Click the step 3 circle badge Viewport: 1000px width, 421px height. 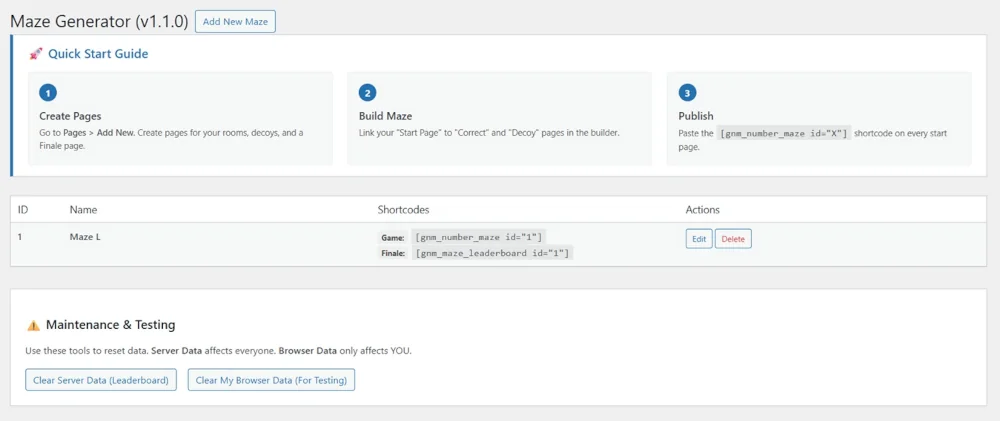coord(687,93)
